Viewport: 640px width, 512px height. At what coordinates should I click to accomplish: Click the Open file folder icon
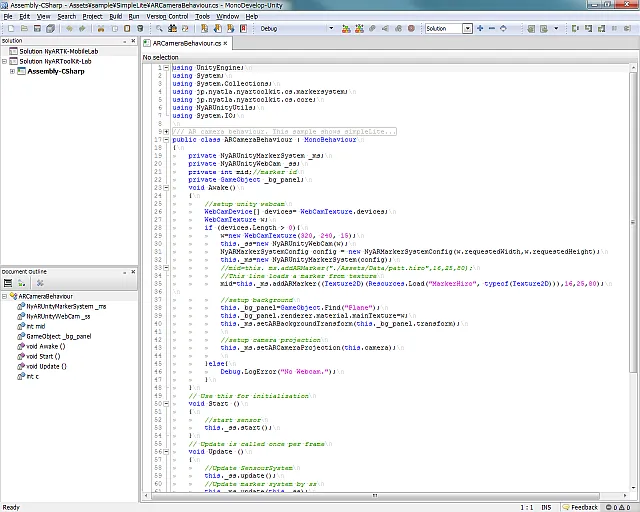point(24,29)
